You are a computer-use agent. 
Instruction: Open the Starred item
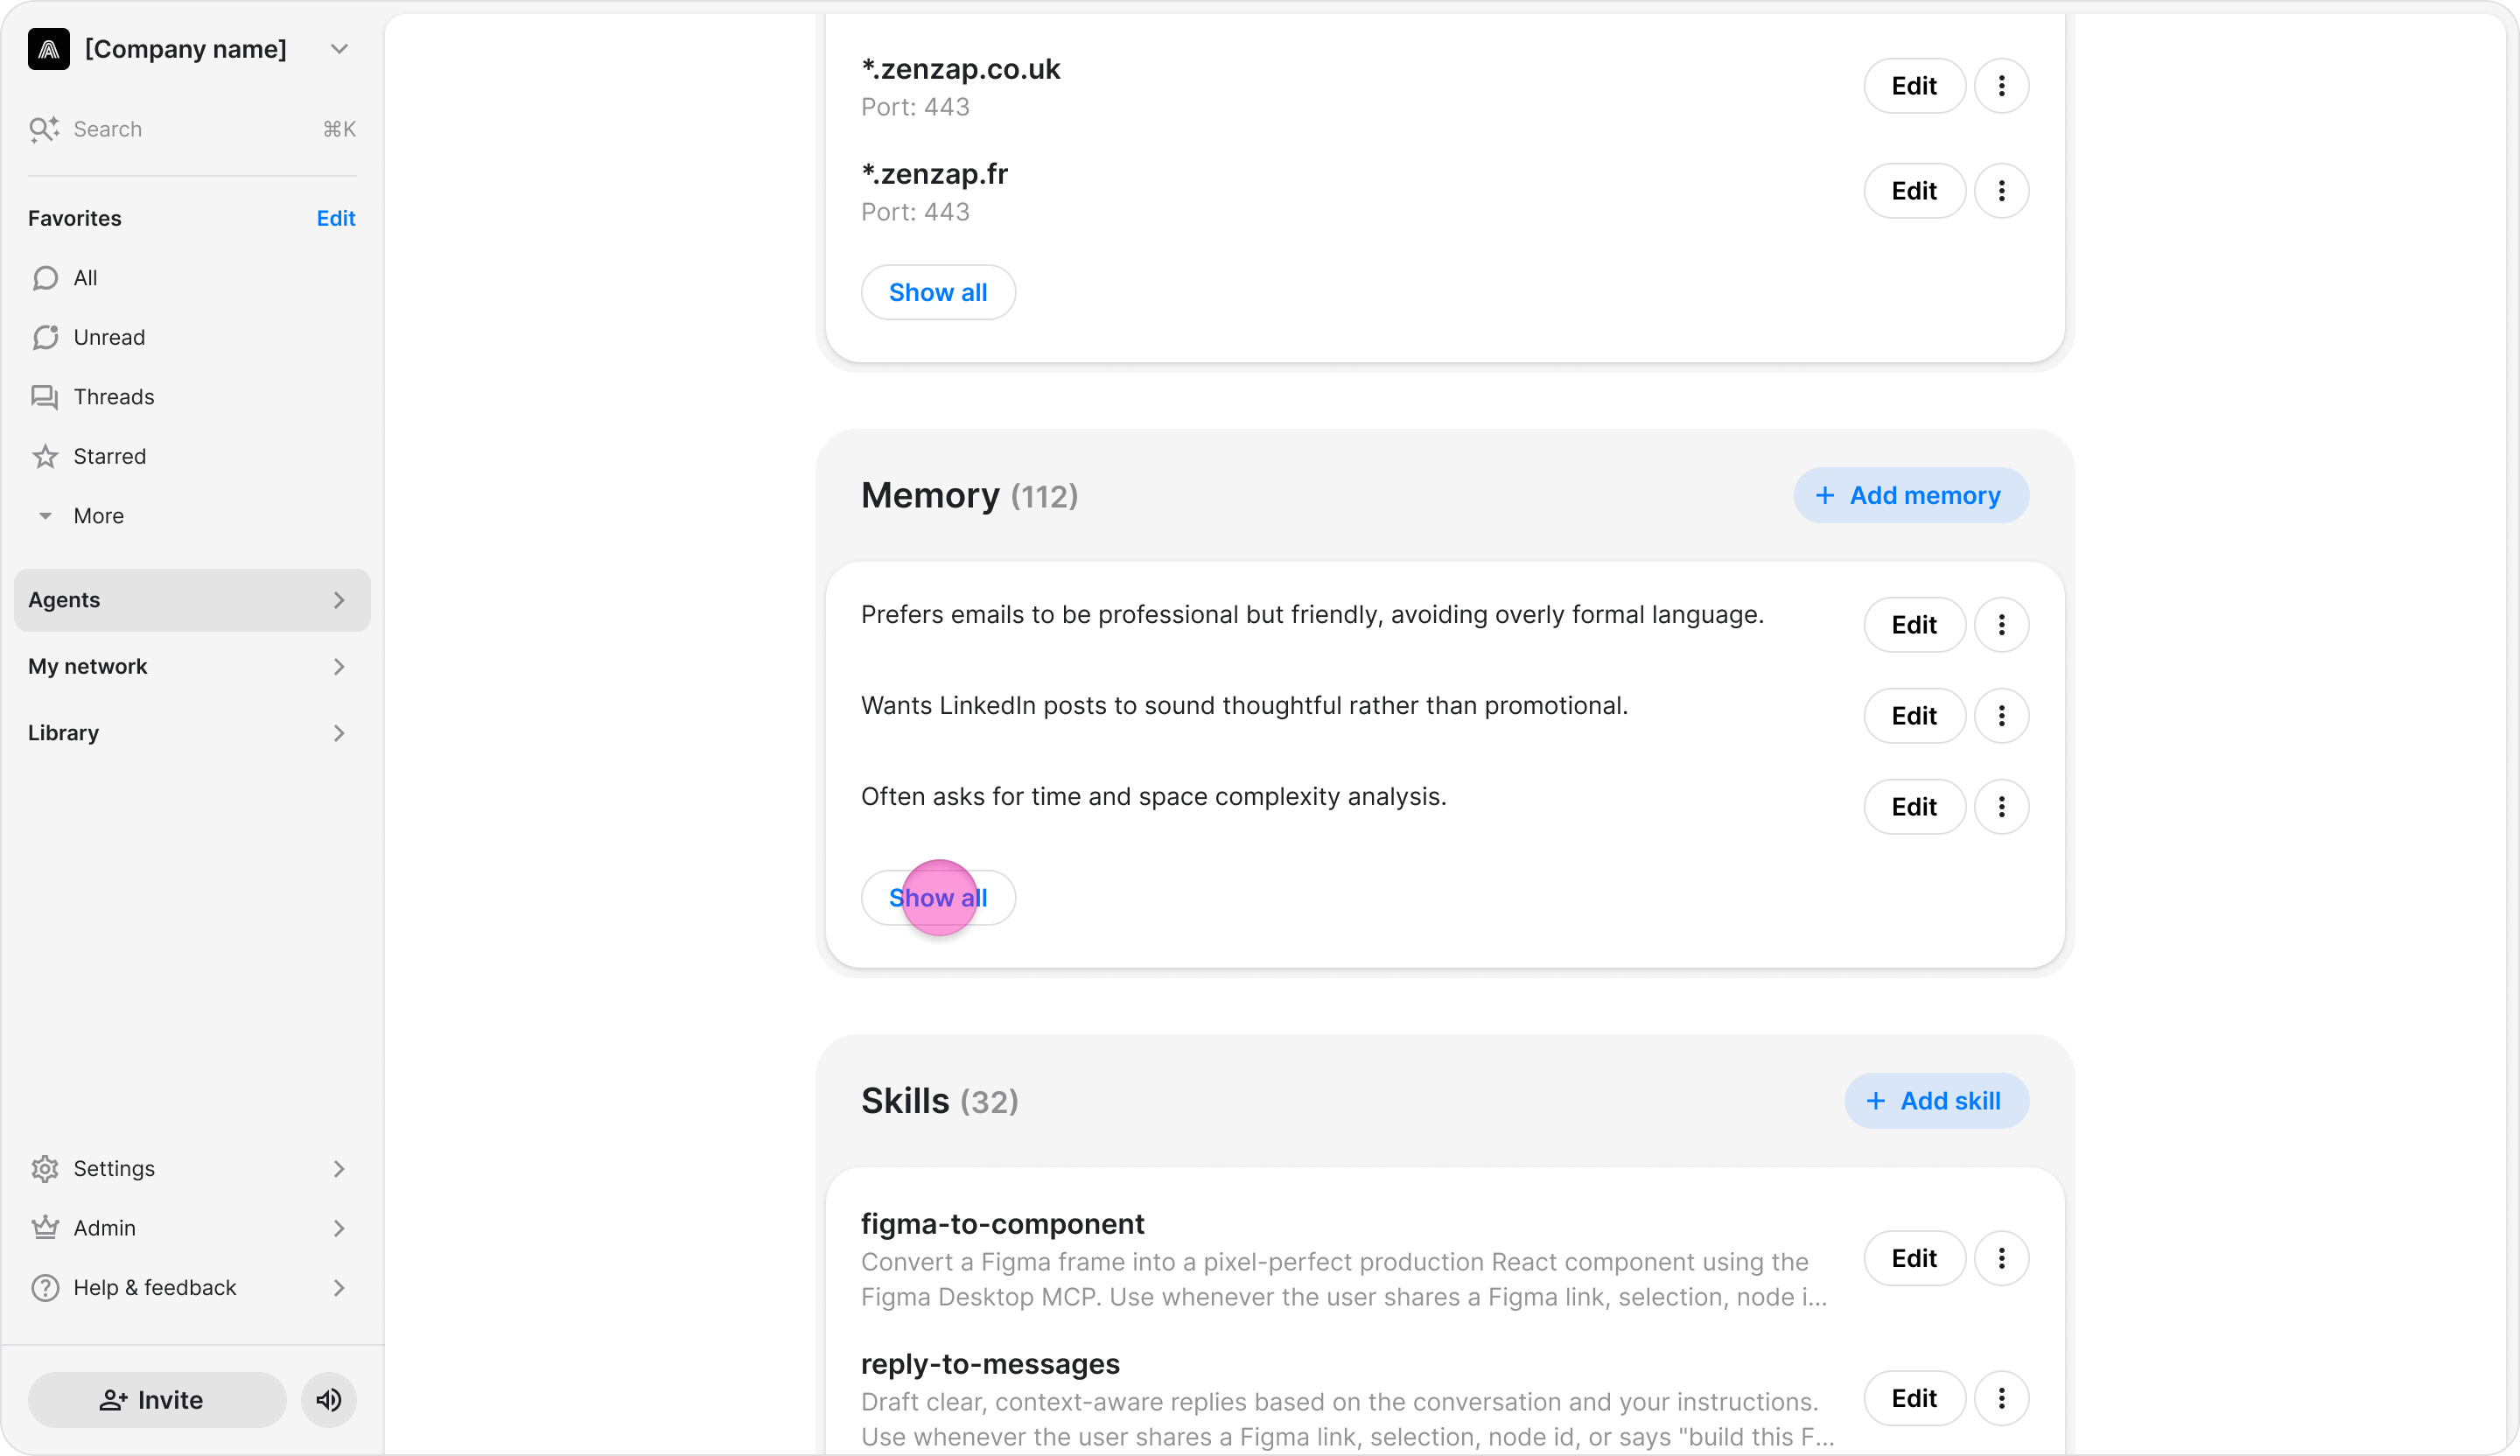[x=192, y=456]
